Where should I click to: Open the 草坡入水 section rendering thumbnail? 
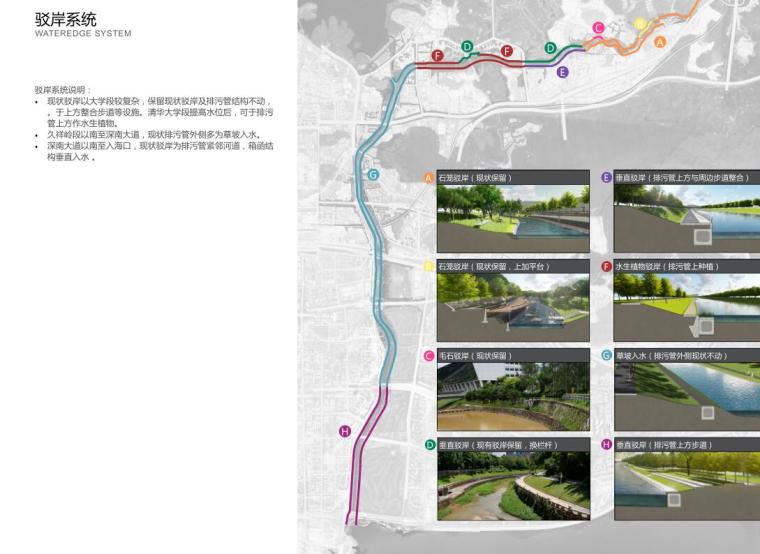click(x=686, y=396)
